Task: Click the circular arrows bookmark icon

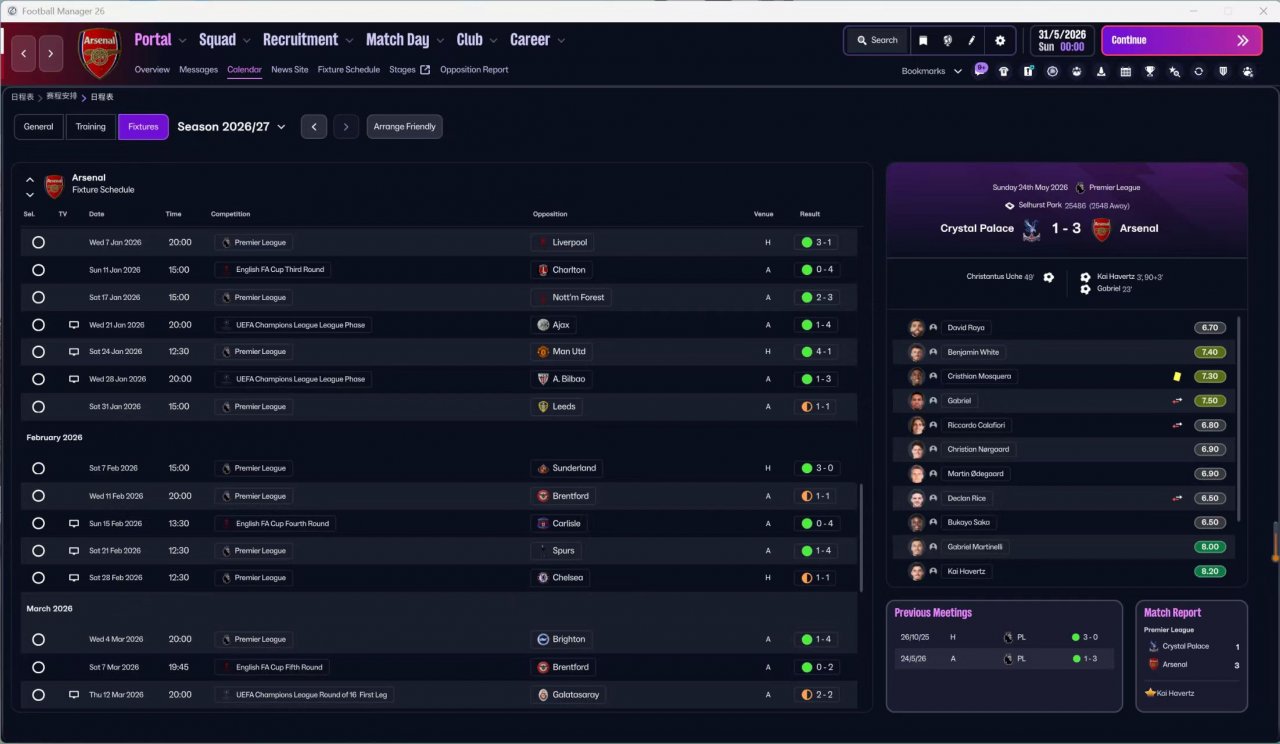Action: [x=1198, y=72]
